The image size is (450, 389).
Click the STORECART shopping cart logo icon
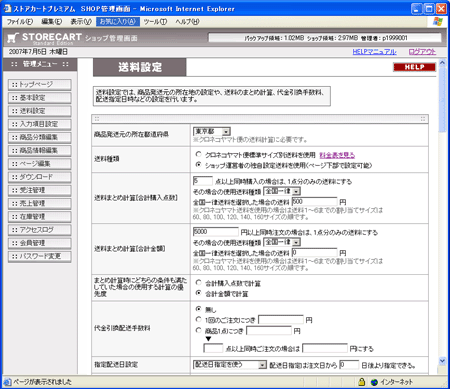click(x=12, y=38)
